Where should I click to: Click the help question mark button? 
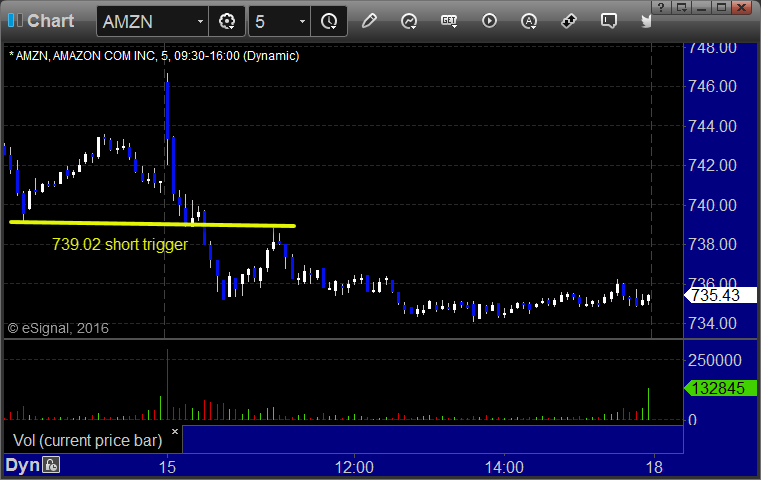[x=661, y=7]
